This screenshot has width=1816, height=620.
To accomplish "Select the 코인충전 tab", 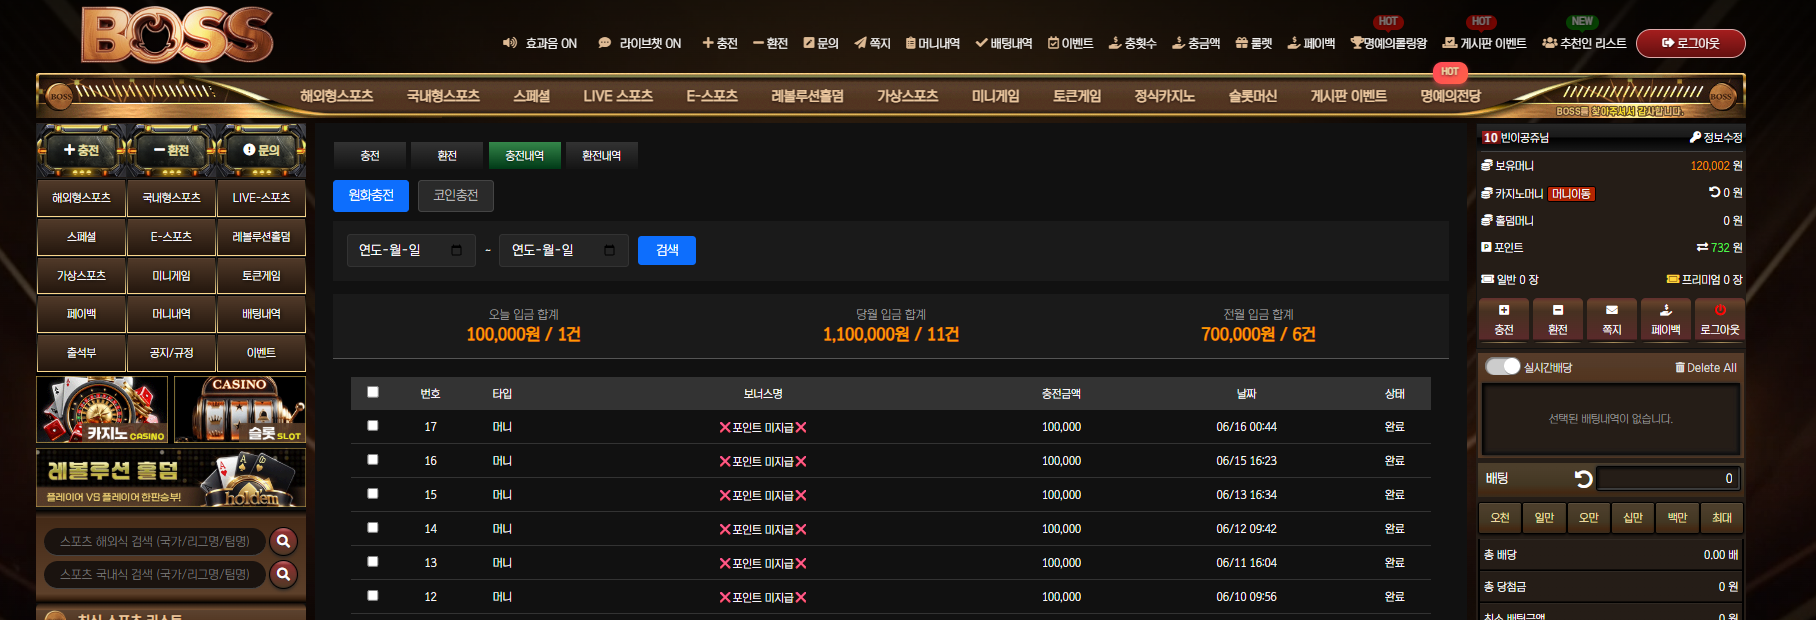I will coord(456,195).
